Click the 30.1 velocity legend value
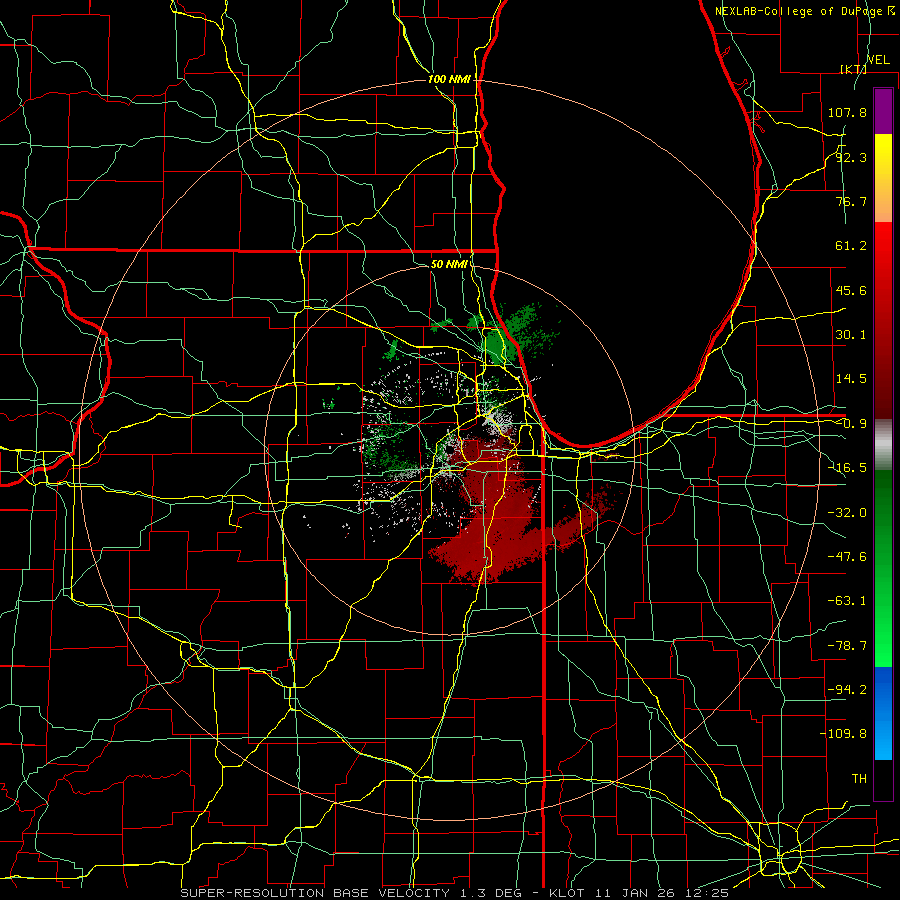 [851, 335]
